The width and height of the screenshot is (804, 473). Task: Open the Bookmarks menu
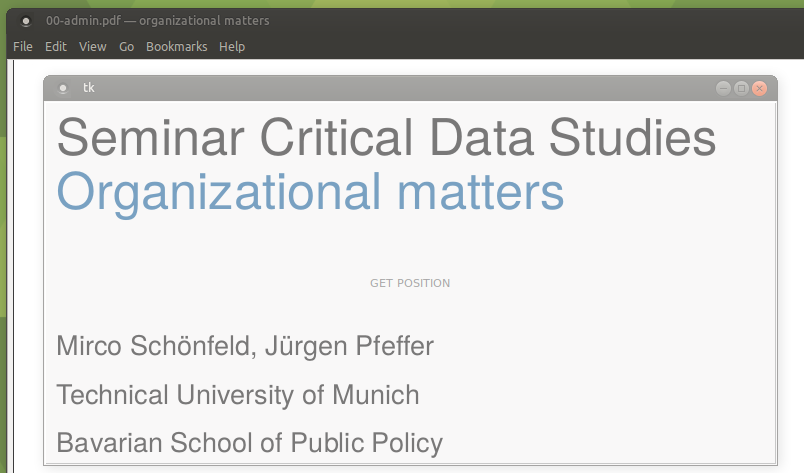click(x=177, y=47)
